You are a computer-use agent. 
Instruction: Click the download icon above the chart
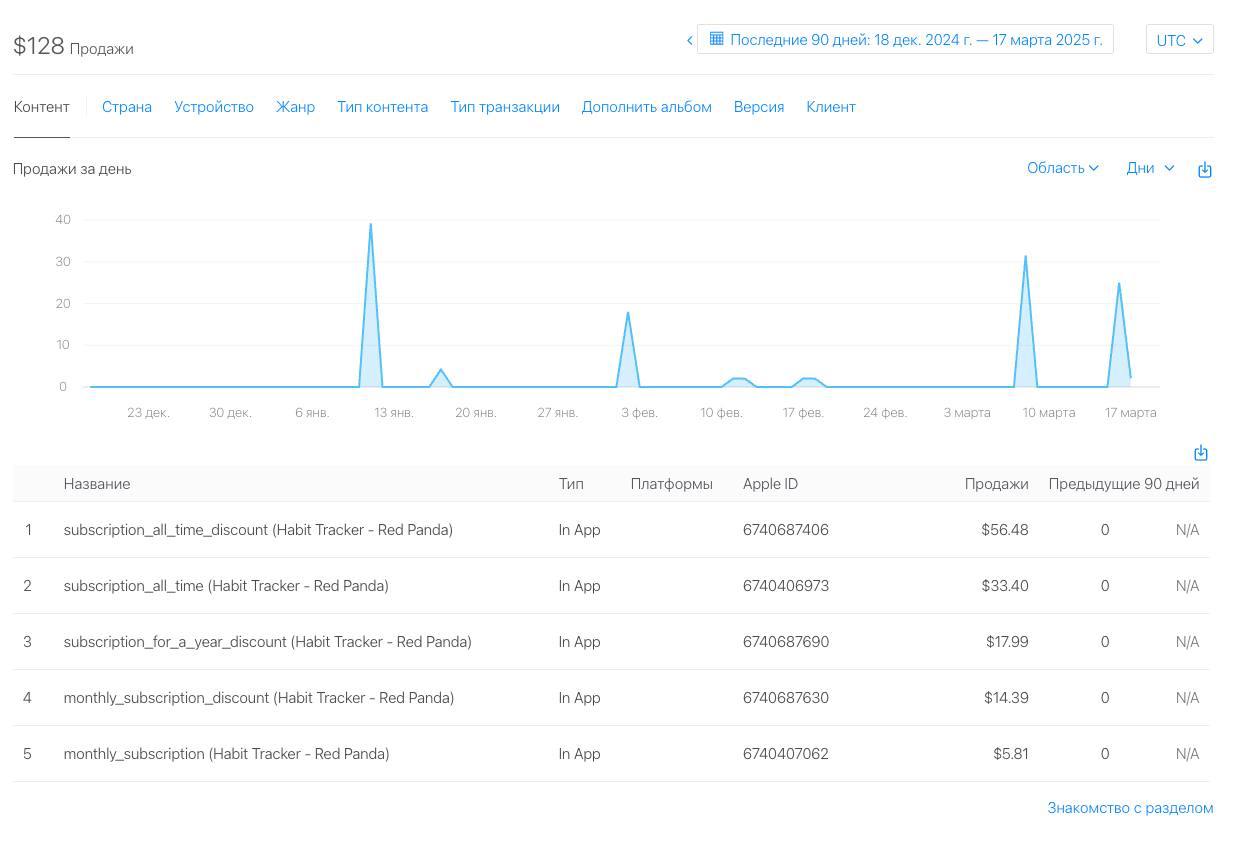(1204, 169)
